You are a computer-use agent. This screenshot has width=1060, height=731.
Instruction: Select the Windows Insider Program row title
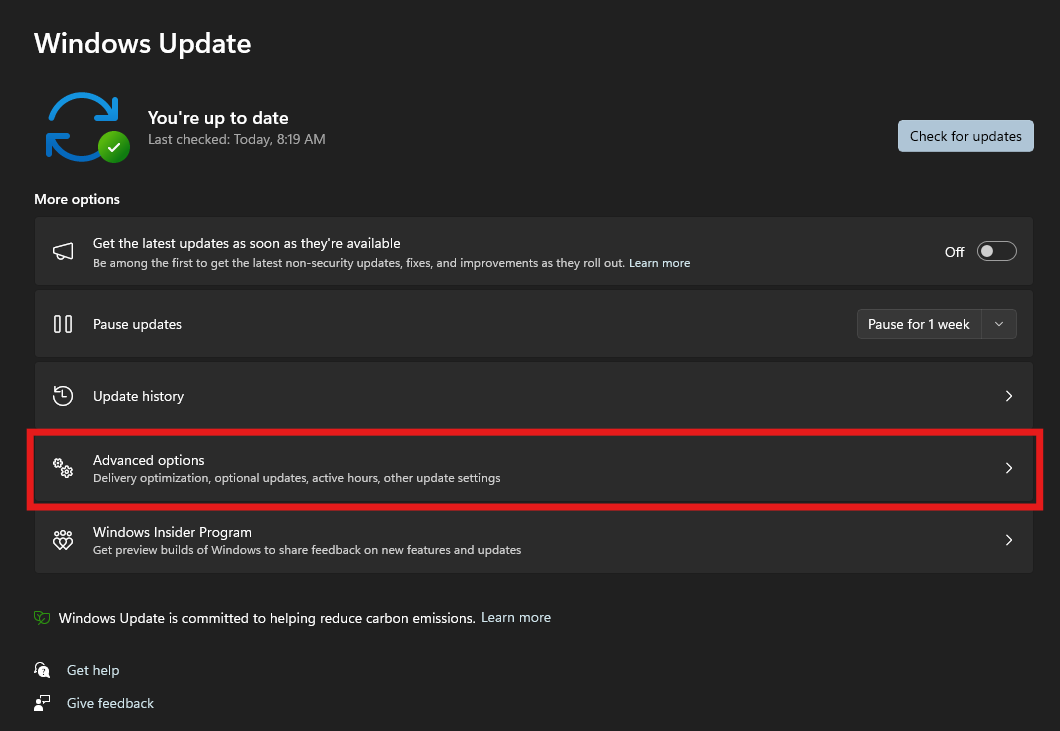click(x=172, y=532)
